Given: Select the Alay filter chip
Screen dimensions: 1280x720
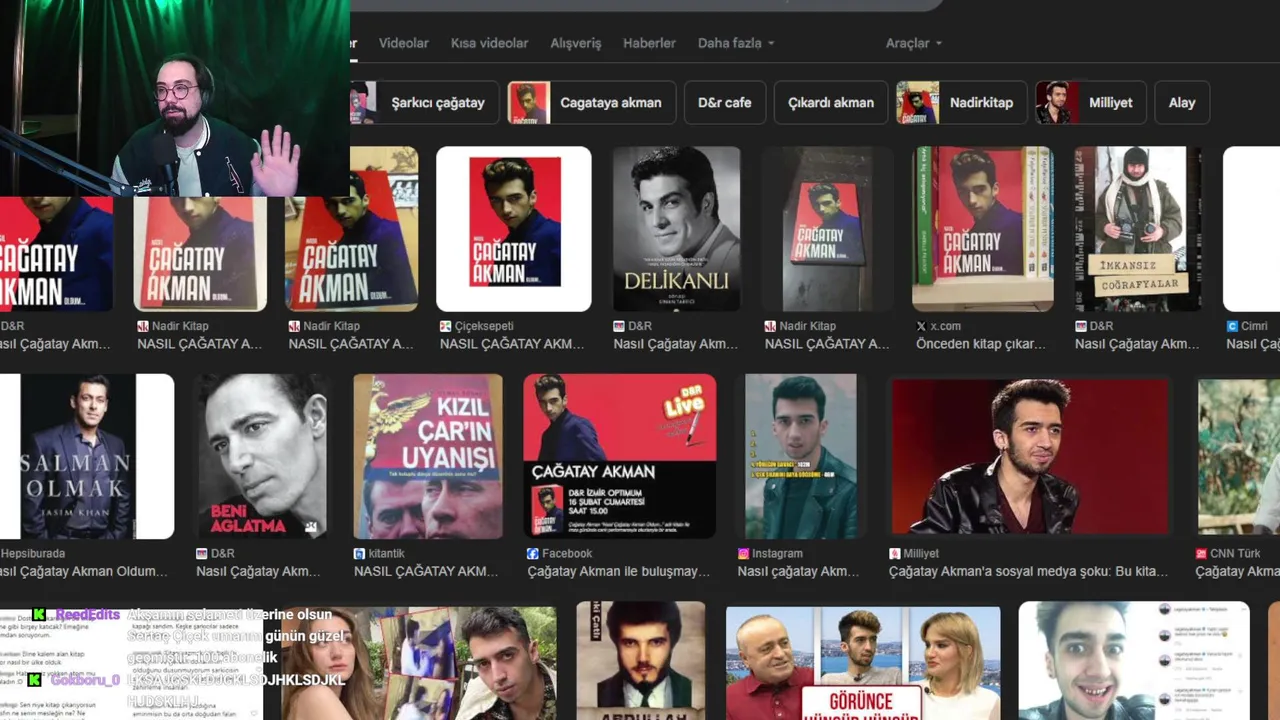Looking at the screenshot, I should [x=1182, y=102].
